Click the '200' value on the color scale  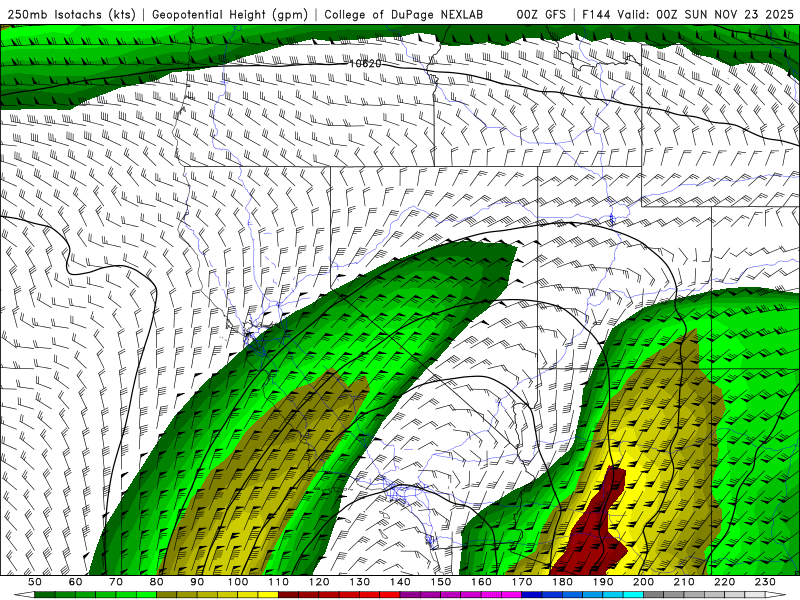tap(644, 582)
